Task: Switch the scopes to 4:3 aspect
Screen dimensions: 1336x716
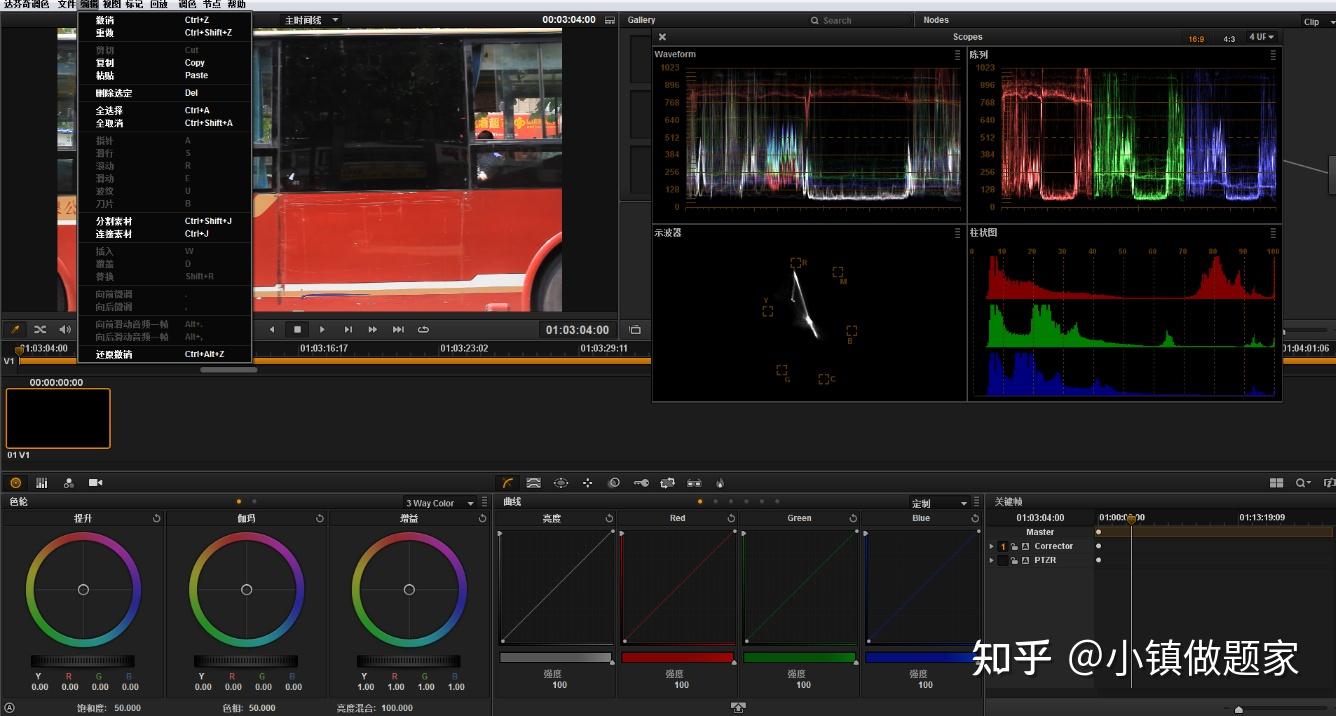Action: click(1229, 39)
